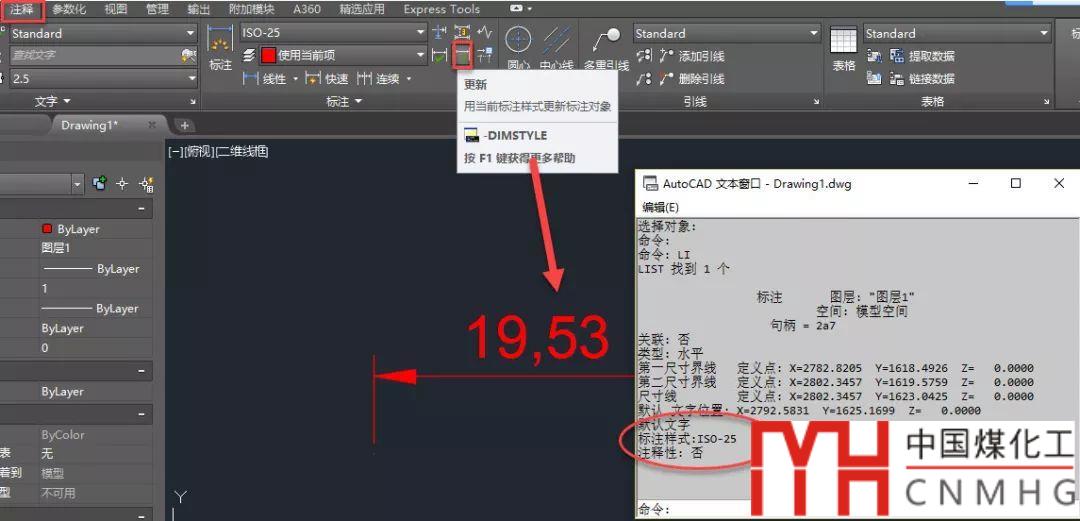Click the 提取数据 extract data tool
Image resolution: width=1080 pixels, height=521 pixels.
tap(922, 57)
